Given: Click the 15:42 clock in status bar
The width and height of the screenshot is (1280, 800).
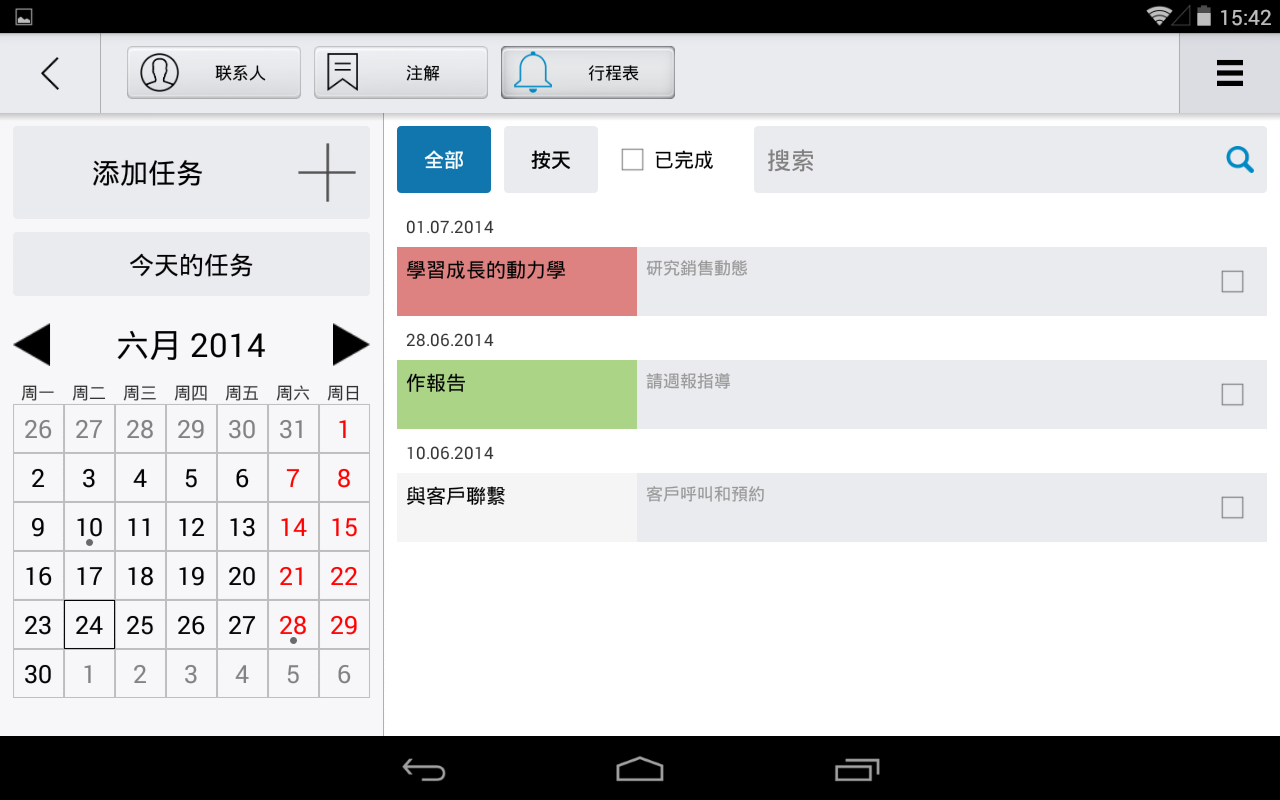Looking at the screenshot, I should [1245, 17].
